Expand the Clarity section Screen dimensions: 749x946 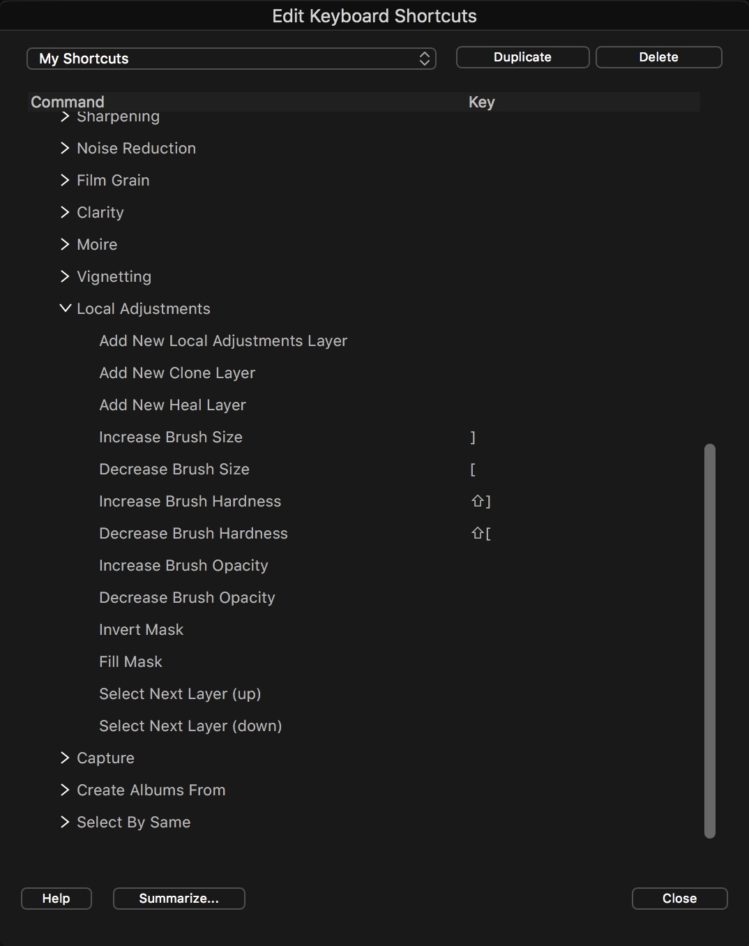pyautogui.click(x=64, y=212)
